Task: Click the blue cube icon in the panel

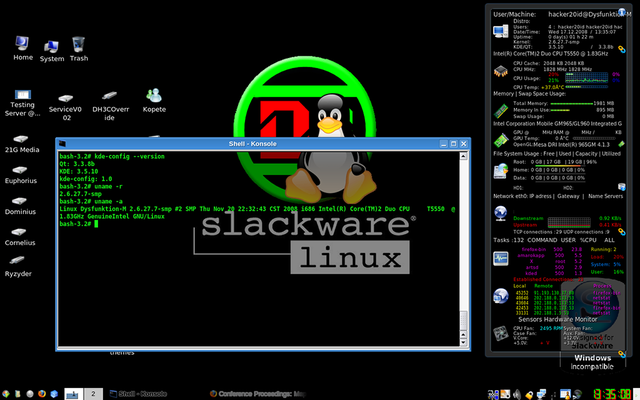Action: pyautogui.click(x=54, y=394)
